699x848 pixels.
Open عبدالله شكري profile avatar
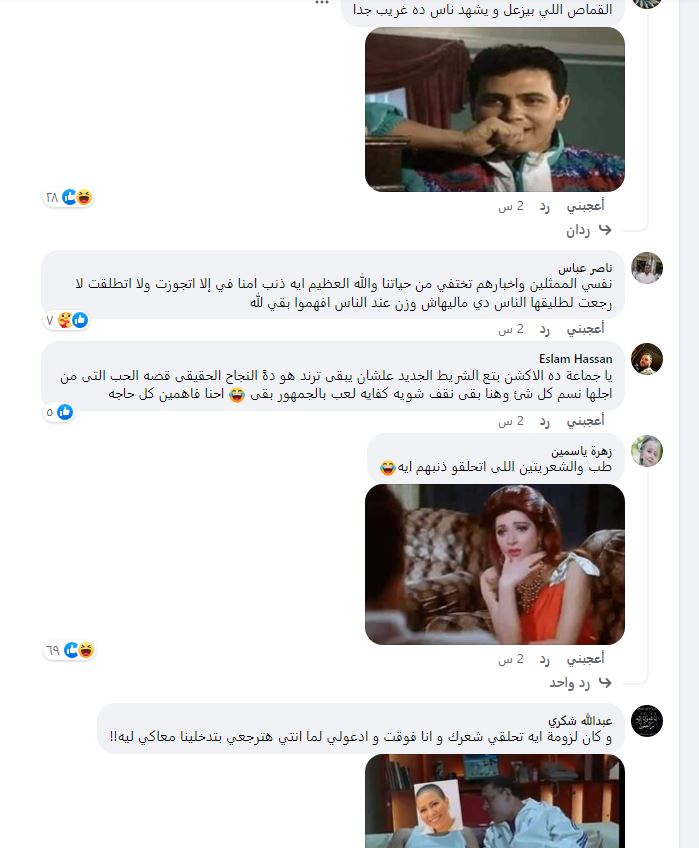[x=647, y=720]
